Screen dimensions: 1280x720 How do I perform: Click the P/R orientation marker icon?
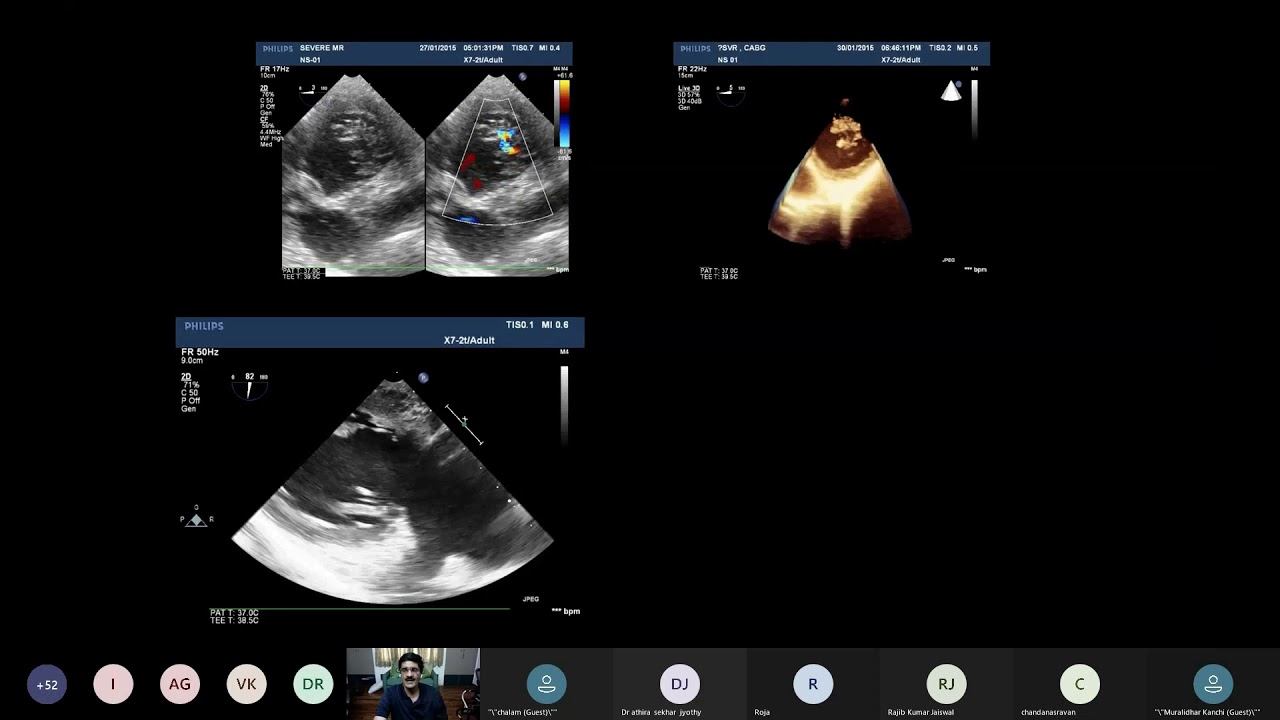point(196,517)
